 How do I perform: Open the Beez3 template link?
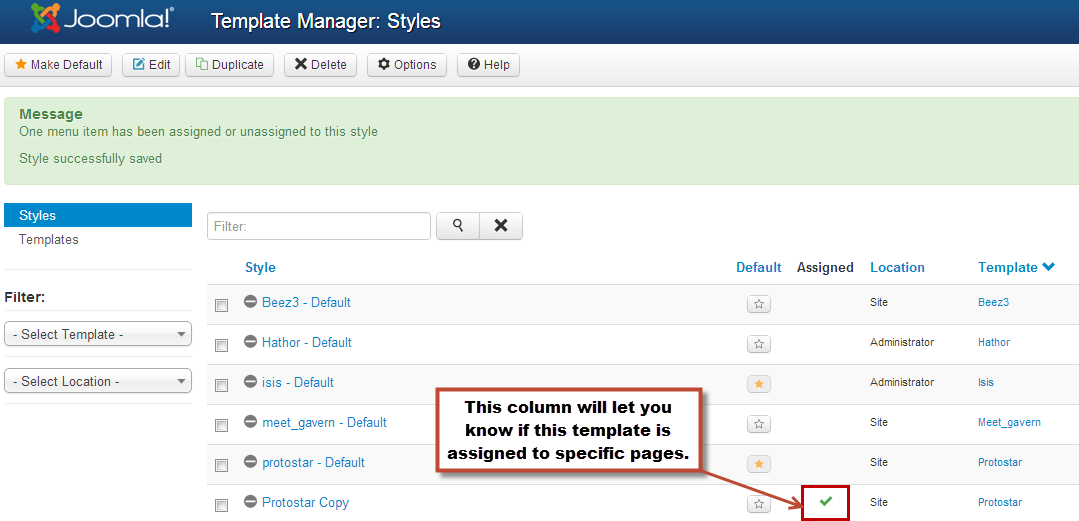(994, 302)
